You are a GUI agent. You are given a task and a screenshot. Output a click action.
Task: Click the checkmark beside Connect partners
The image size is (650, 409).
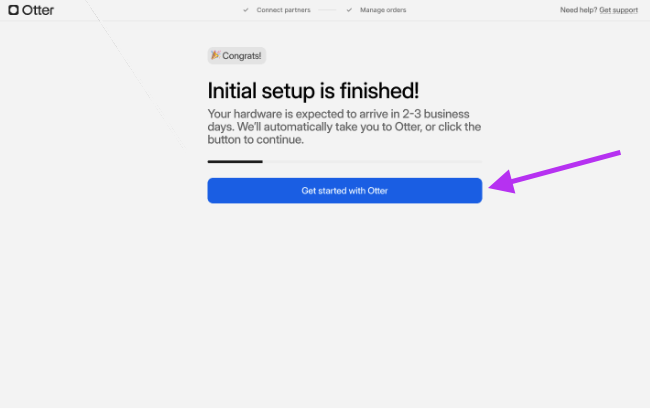click(246, 10)
